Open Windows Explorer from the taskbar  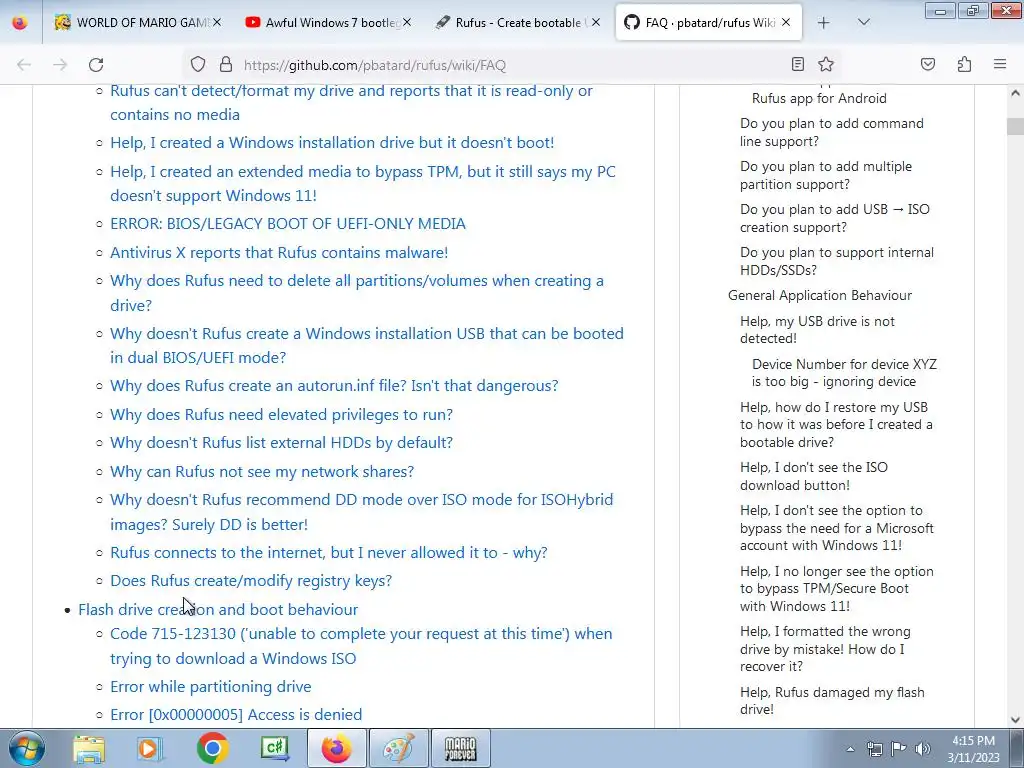tap(89, 748)
